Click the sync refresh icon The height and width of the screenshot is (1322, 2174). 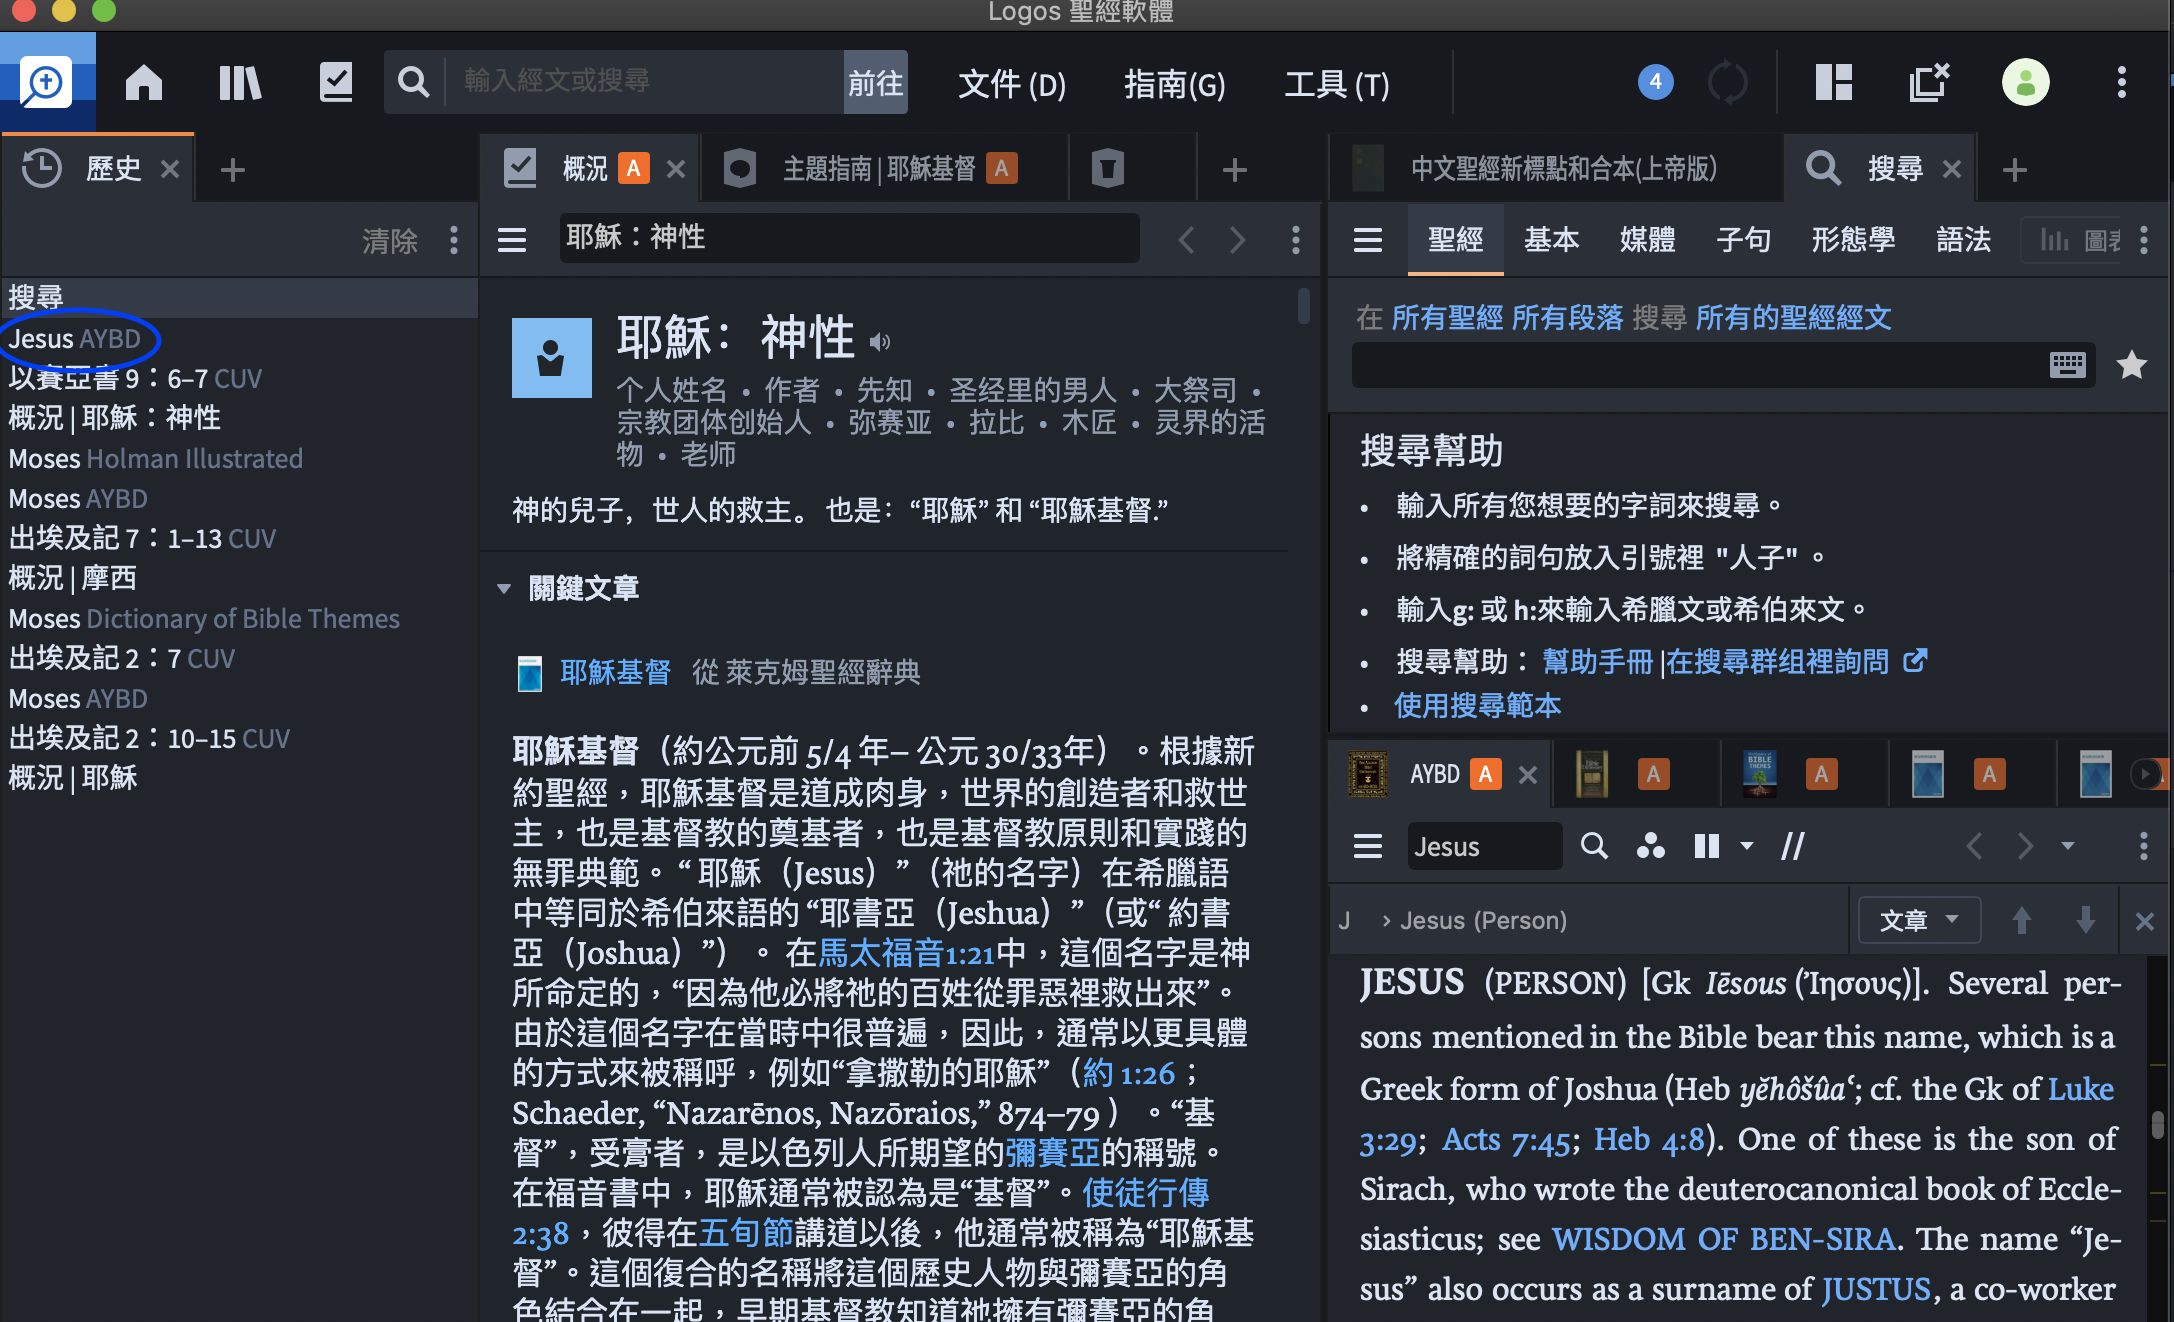(1727, 82)
